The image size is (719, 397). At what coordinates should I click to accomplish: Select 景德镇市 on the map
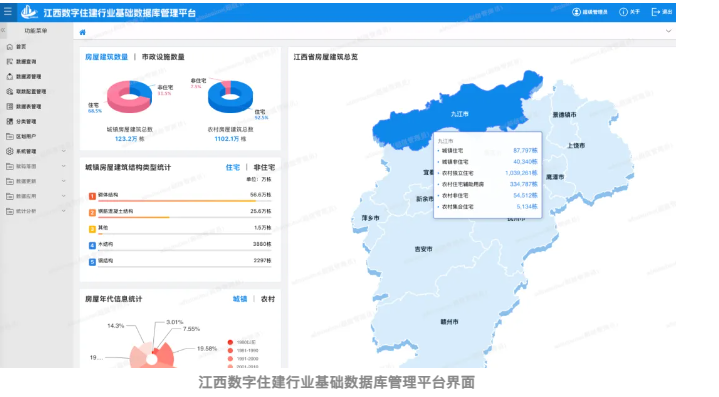[564, 115]
